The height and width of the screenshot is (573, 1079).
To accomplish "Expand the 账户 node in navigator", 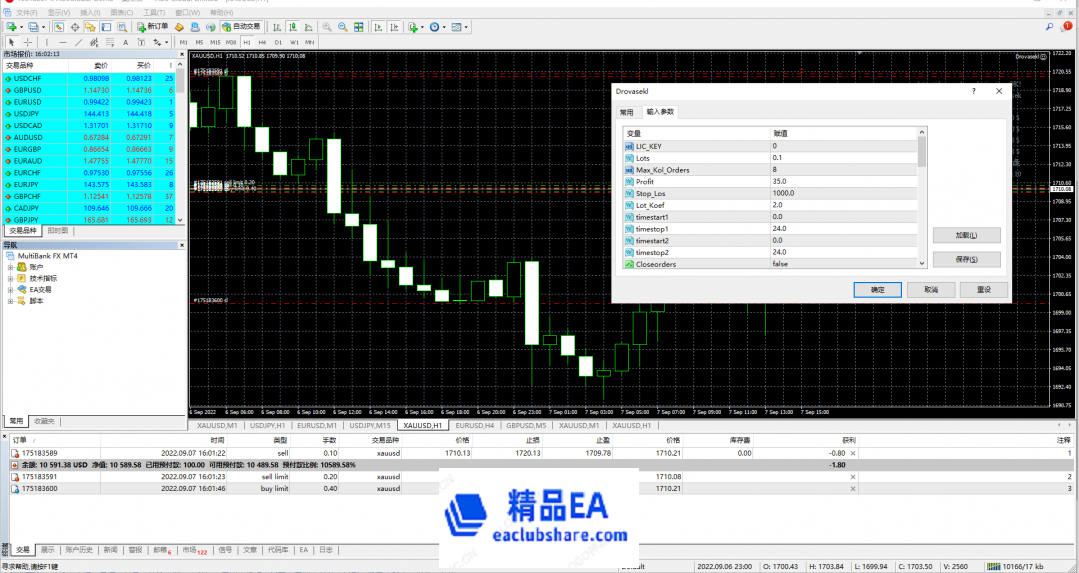I will [10, 267].
